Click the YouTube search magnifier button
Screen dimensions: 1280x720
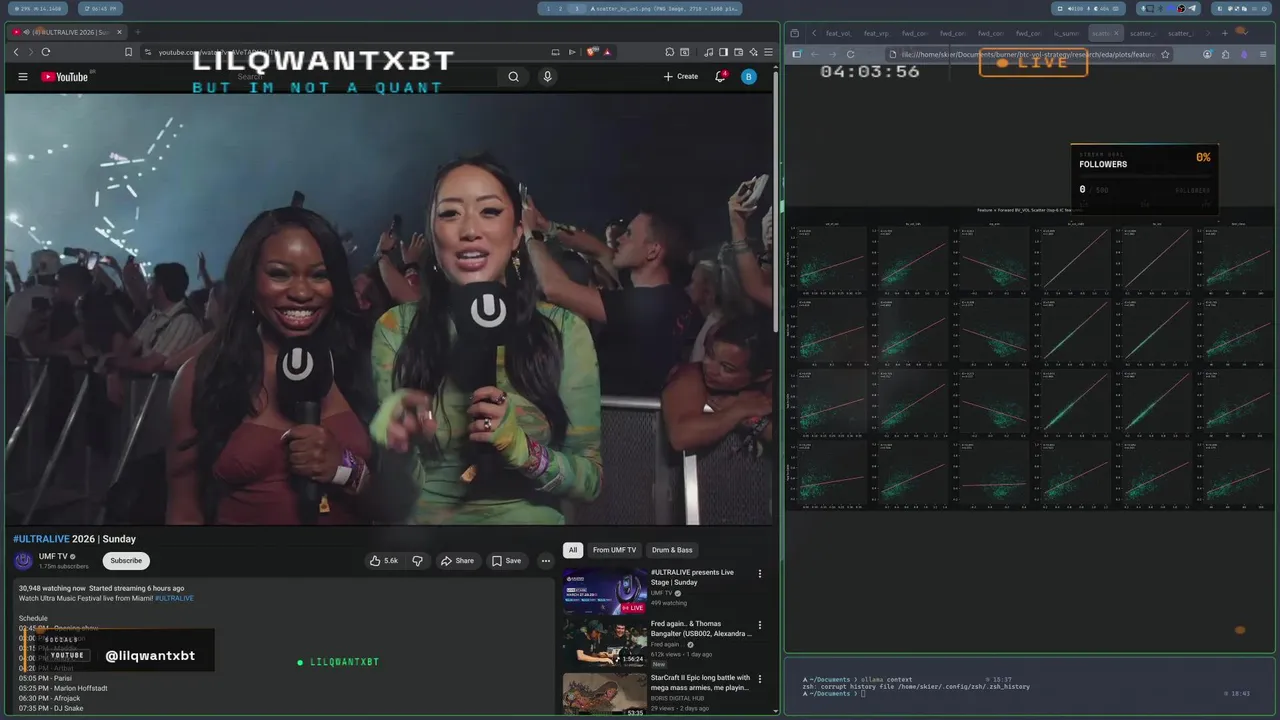[x=513, y=77]
